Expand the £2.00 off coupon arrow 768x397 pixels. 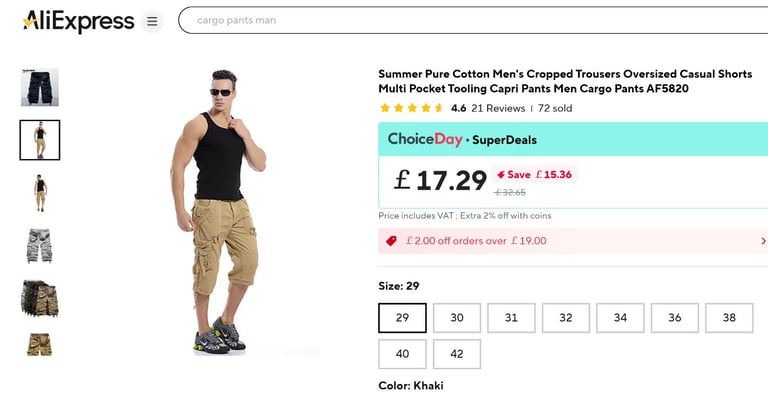tap(763, 241)
